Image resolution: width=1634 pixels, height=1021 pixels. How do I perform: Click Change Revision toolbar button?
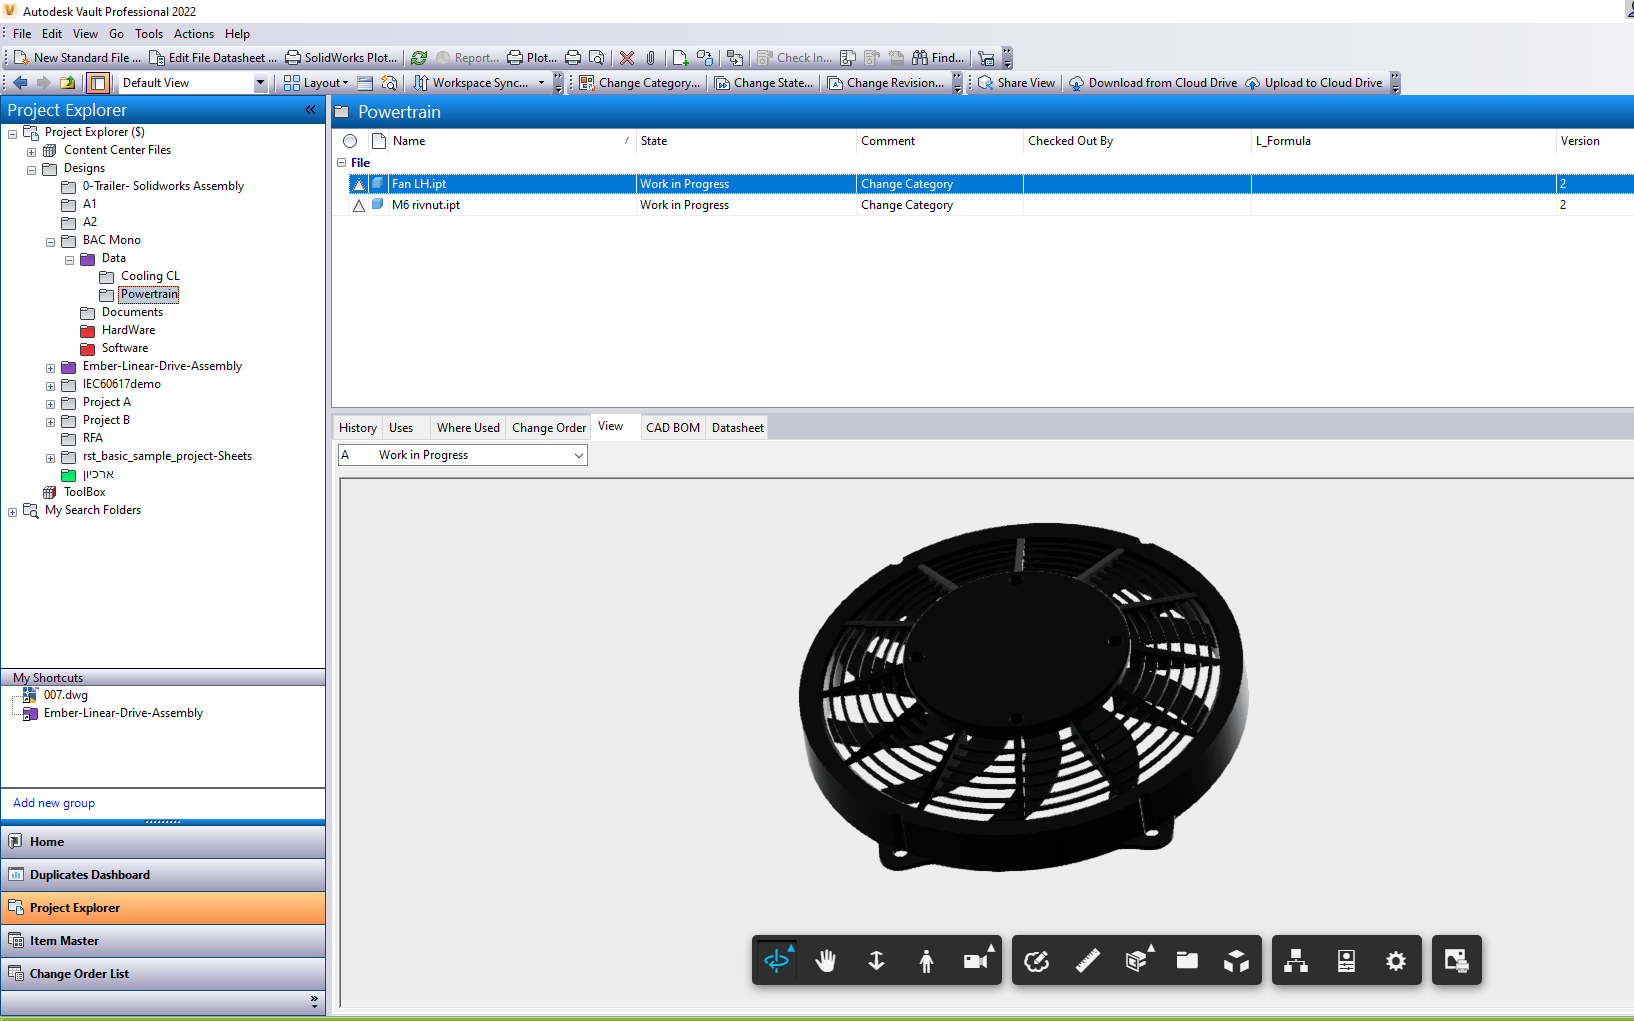886,83
